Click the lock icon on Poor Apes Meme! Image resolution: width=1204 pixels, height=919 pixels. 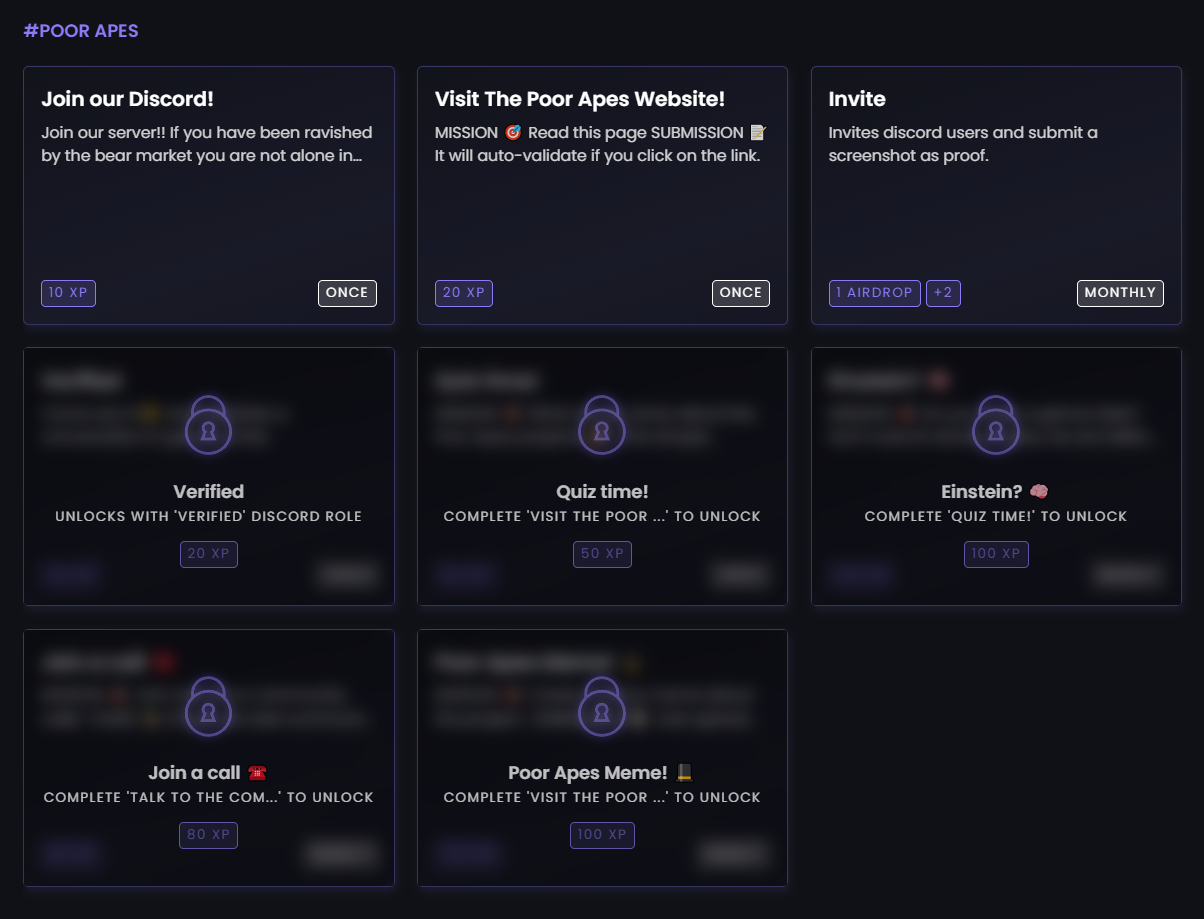click(602, 707)
